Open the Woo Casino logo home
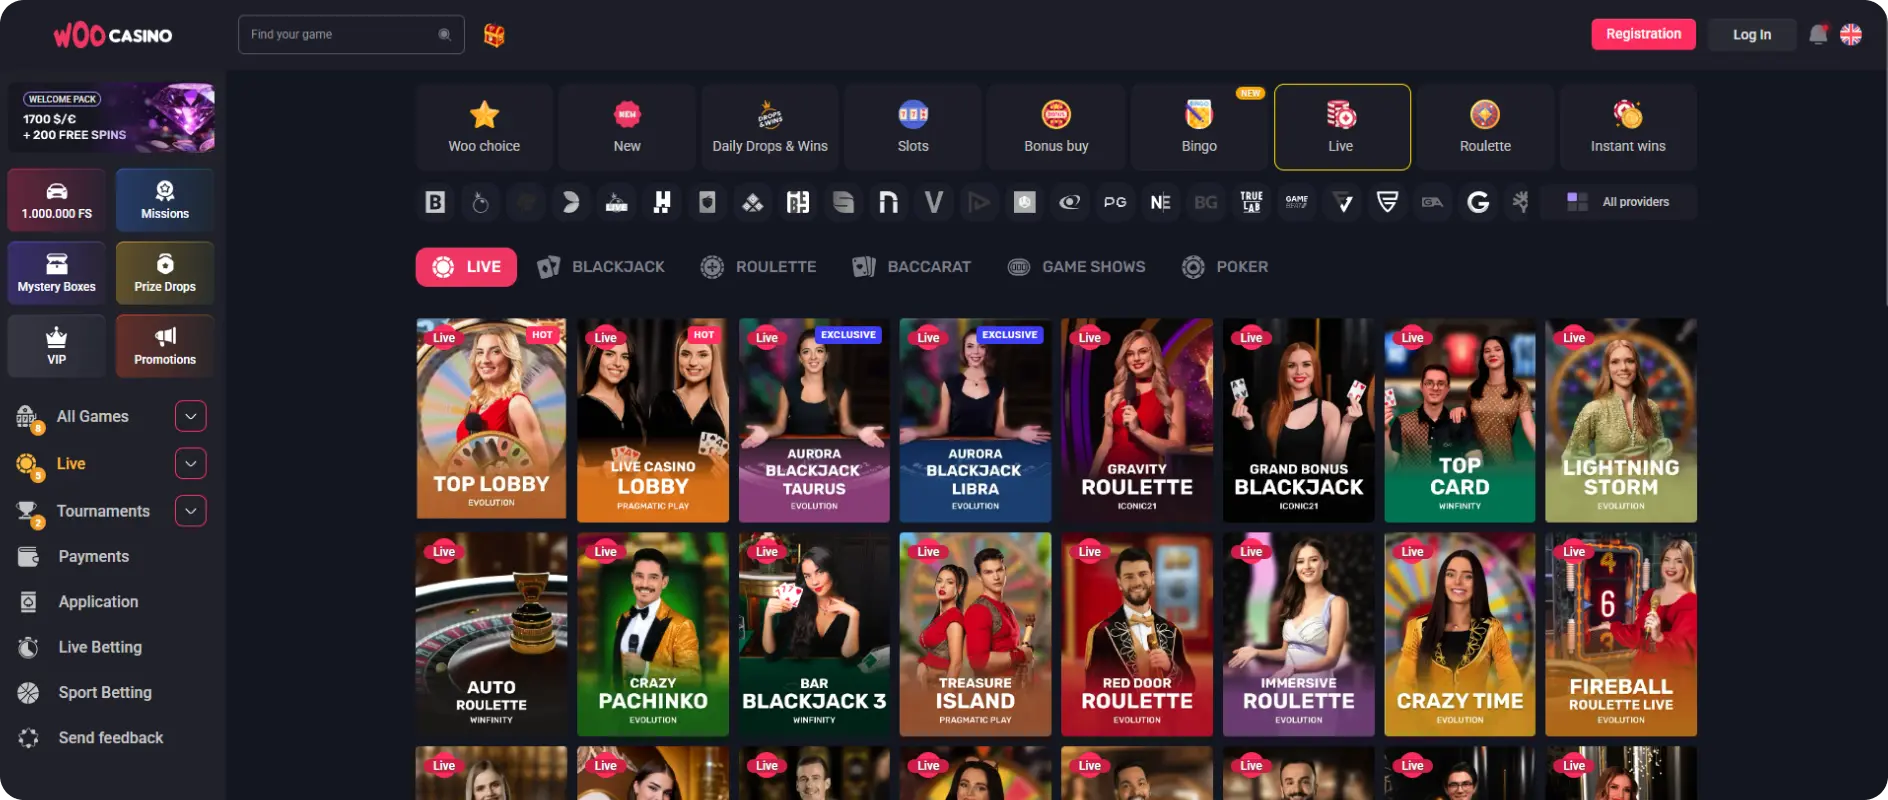Viewport: 1888px width, 800px height. [112, 35]
